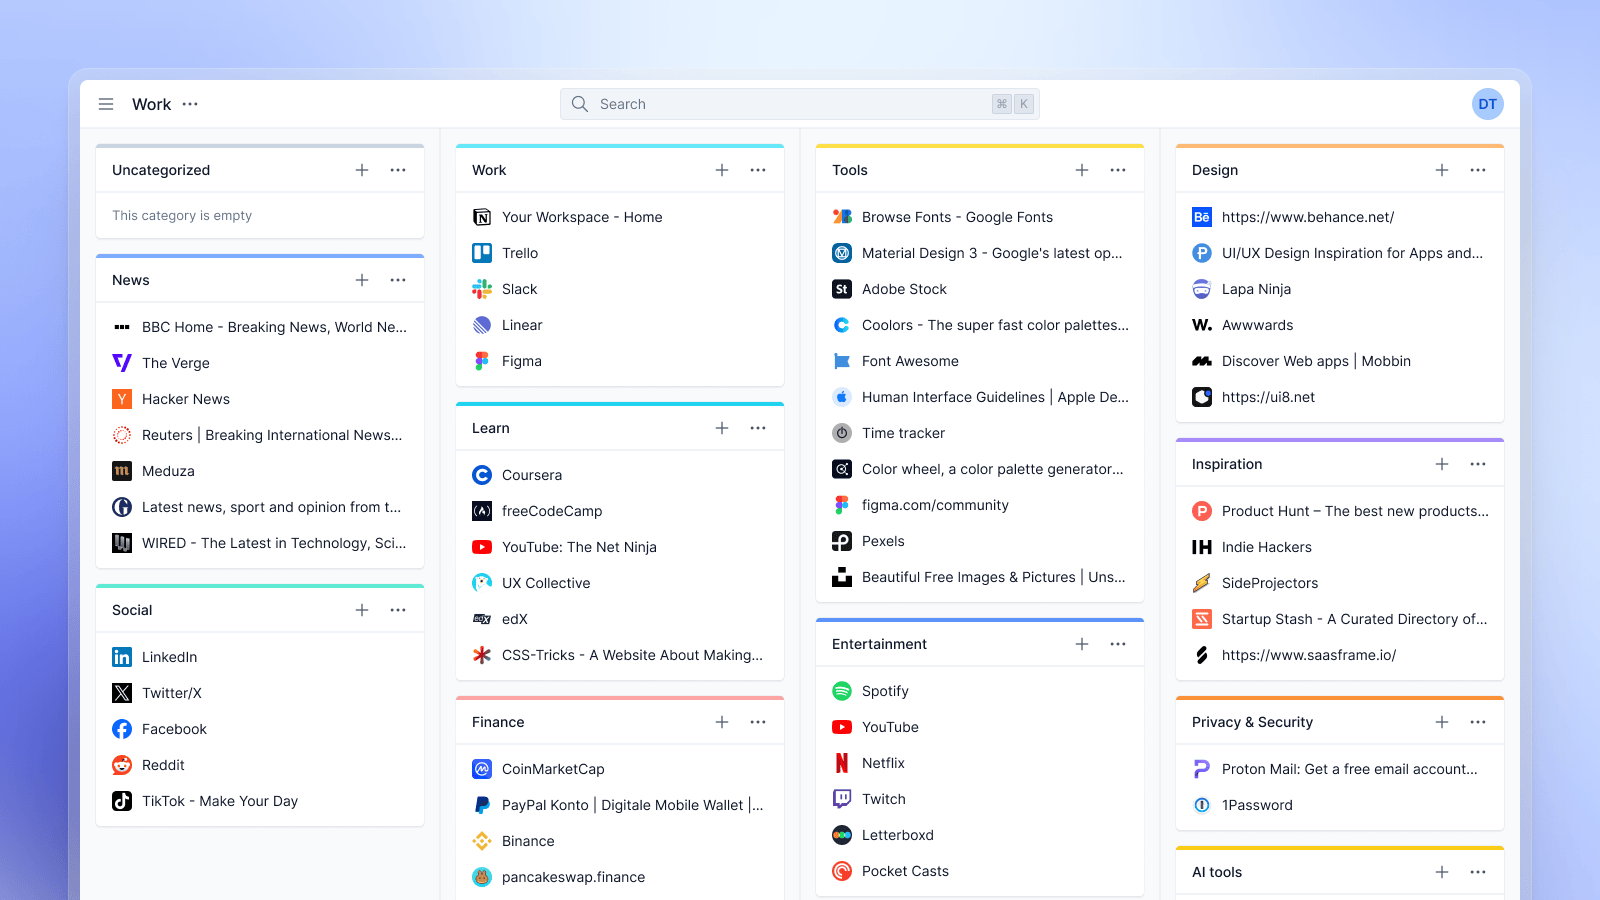Open the Tools category options menu
Screen dimensions: 1600x900
1118,170
